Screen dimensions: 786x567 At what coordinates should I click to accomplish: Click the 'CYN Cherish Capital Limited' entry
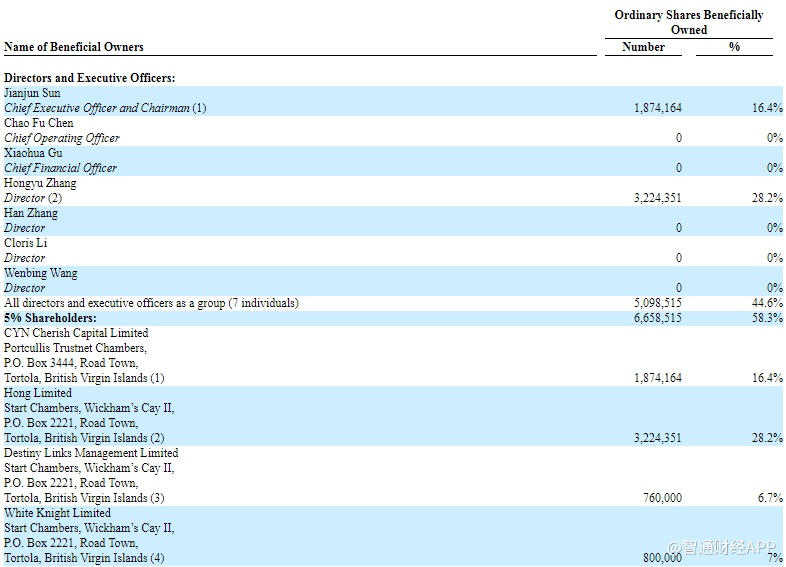(76, 333)
